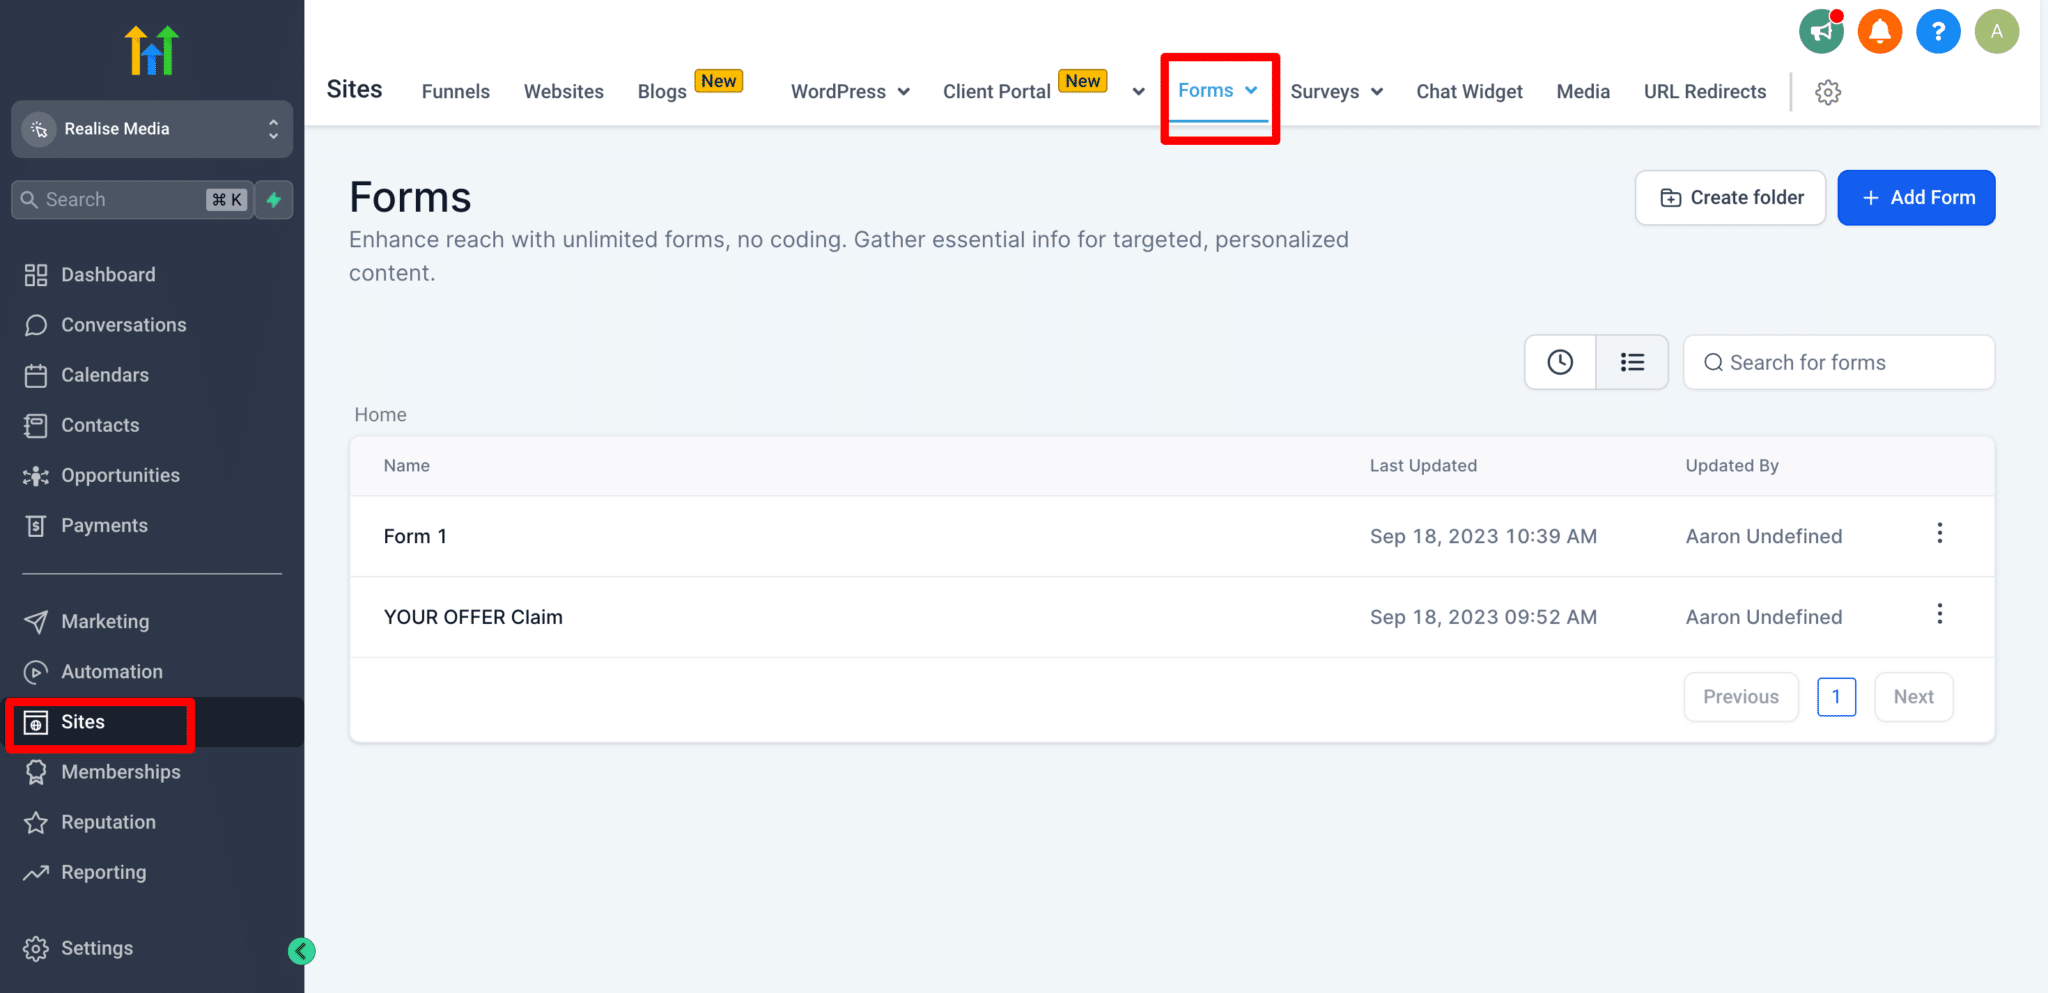Switch to the Funnels tab

click(455, 91)
